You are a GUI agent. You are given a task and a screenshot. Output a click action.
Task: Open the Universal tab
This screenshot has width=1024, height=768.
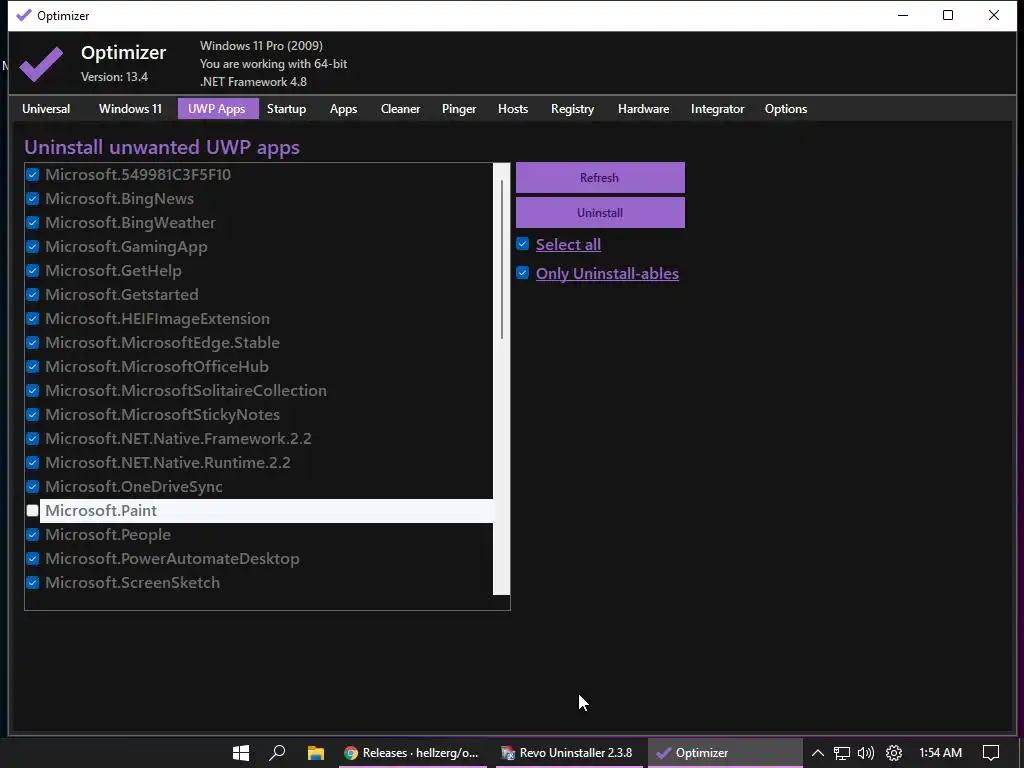tap(46, 109)
